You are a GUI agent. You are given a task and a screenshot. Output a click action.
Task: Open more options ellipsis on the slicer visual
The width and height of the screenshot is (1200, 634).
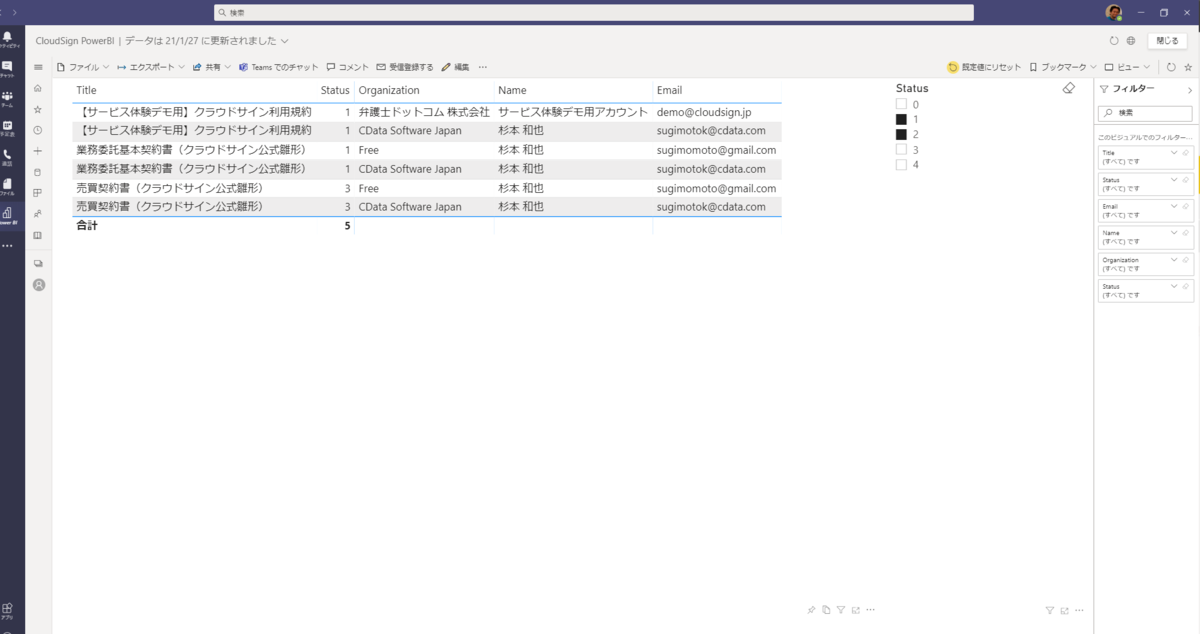(x=1080, y=610)
